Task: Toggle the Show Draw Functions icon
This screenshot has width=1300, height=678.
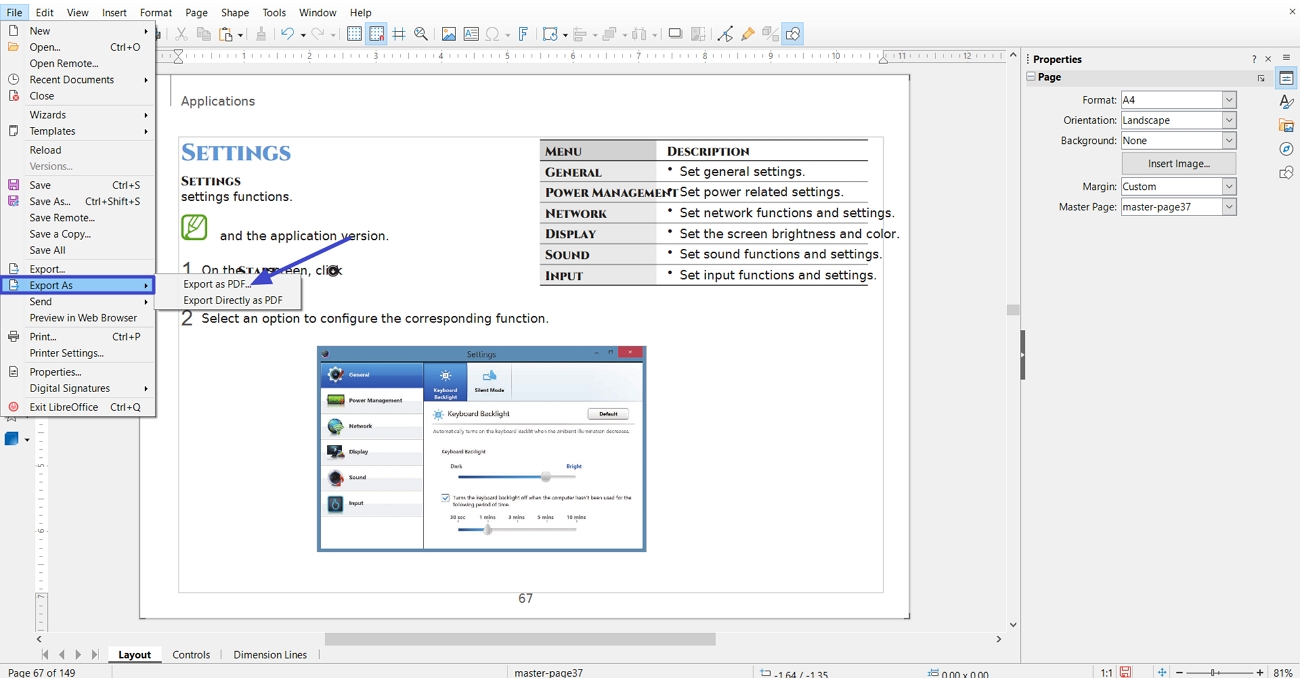Action: coord(793,34)
